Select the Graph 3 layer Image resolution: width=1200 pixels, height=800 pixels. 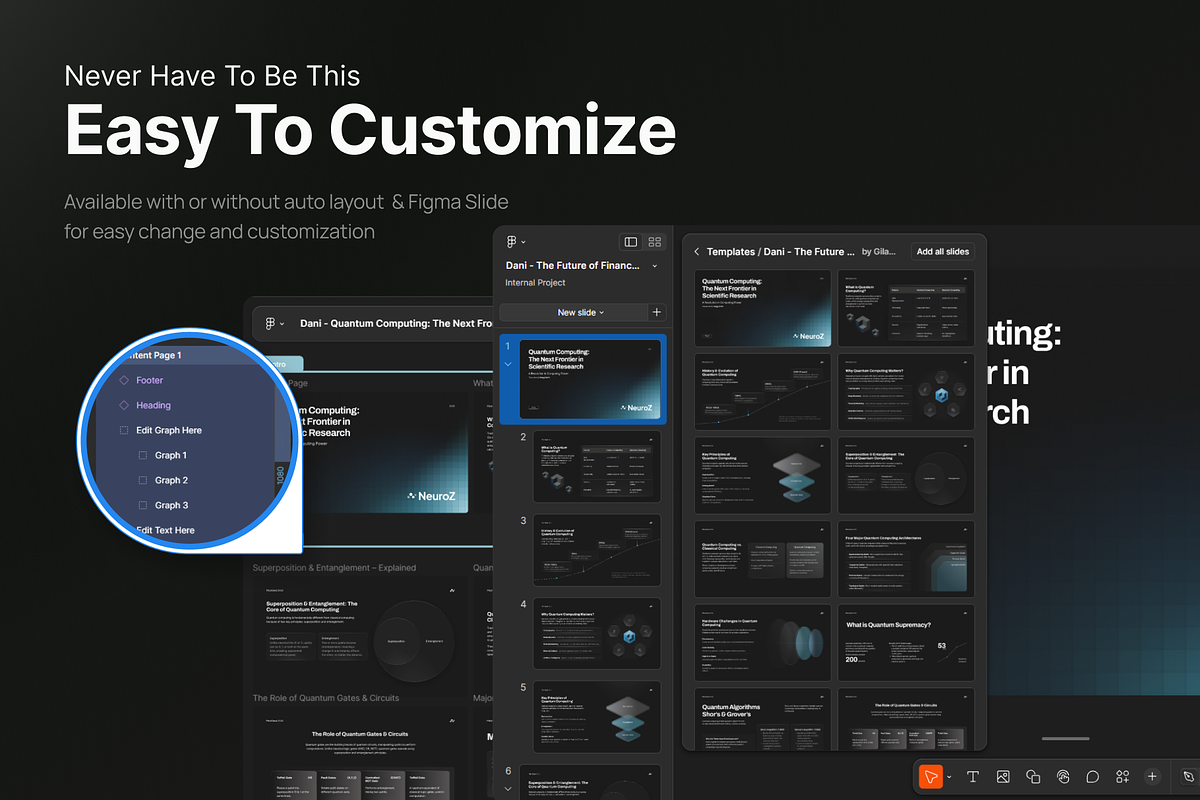(171, 505)
